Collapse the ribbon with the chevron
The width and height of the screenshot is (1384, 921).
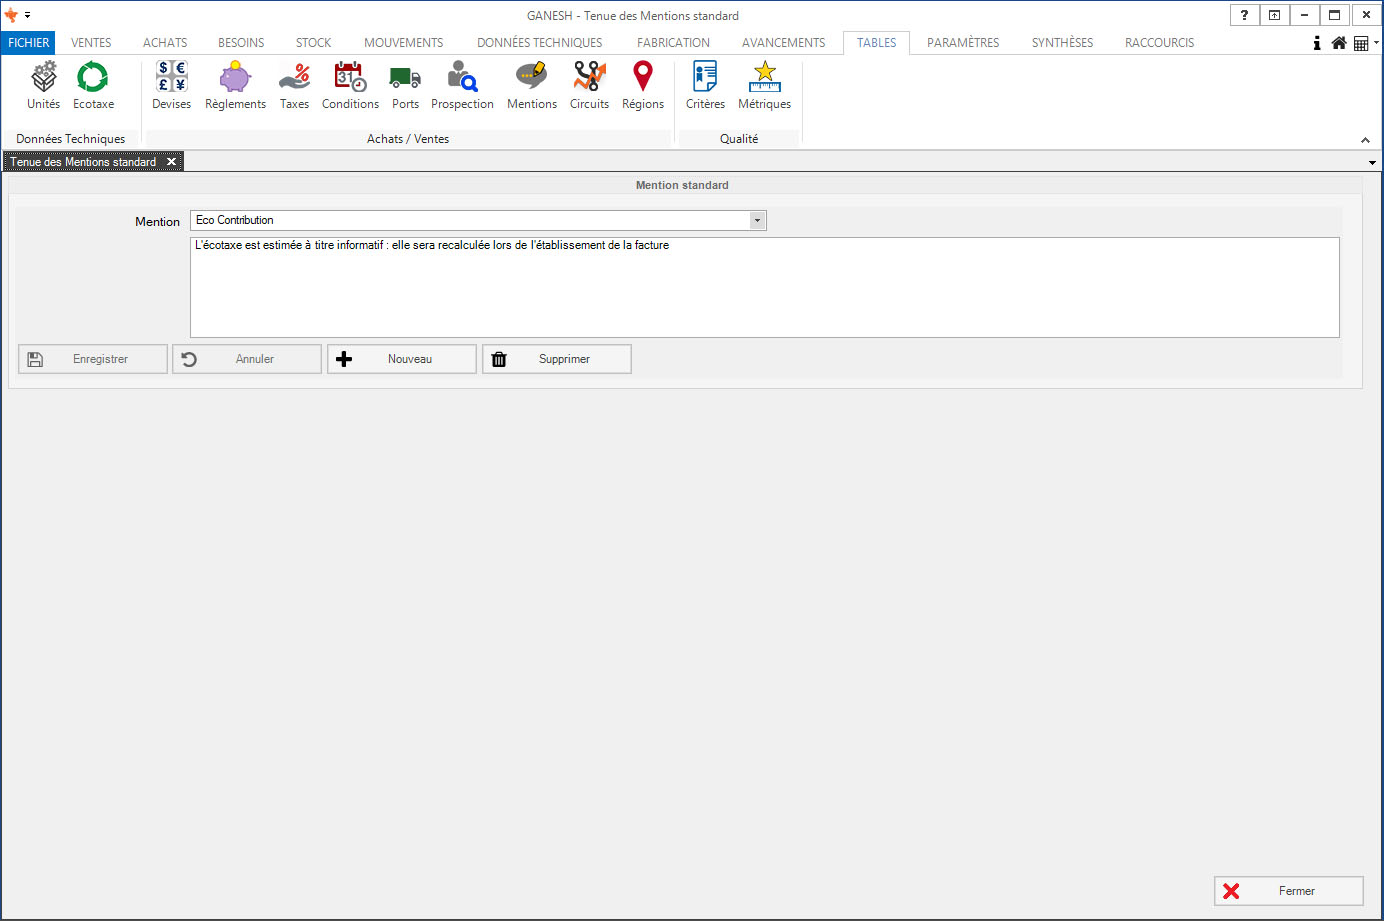tap(1365, 140)
